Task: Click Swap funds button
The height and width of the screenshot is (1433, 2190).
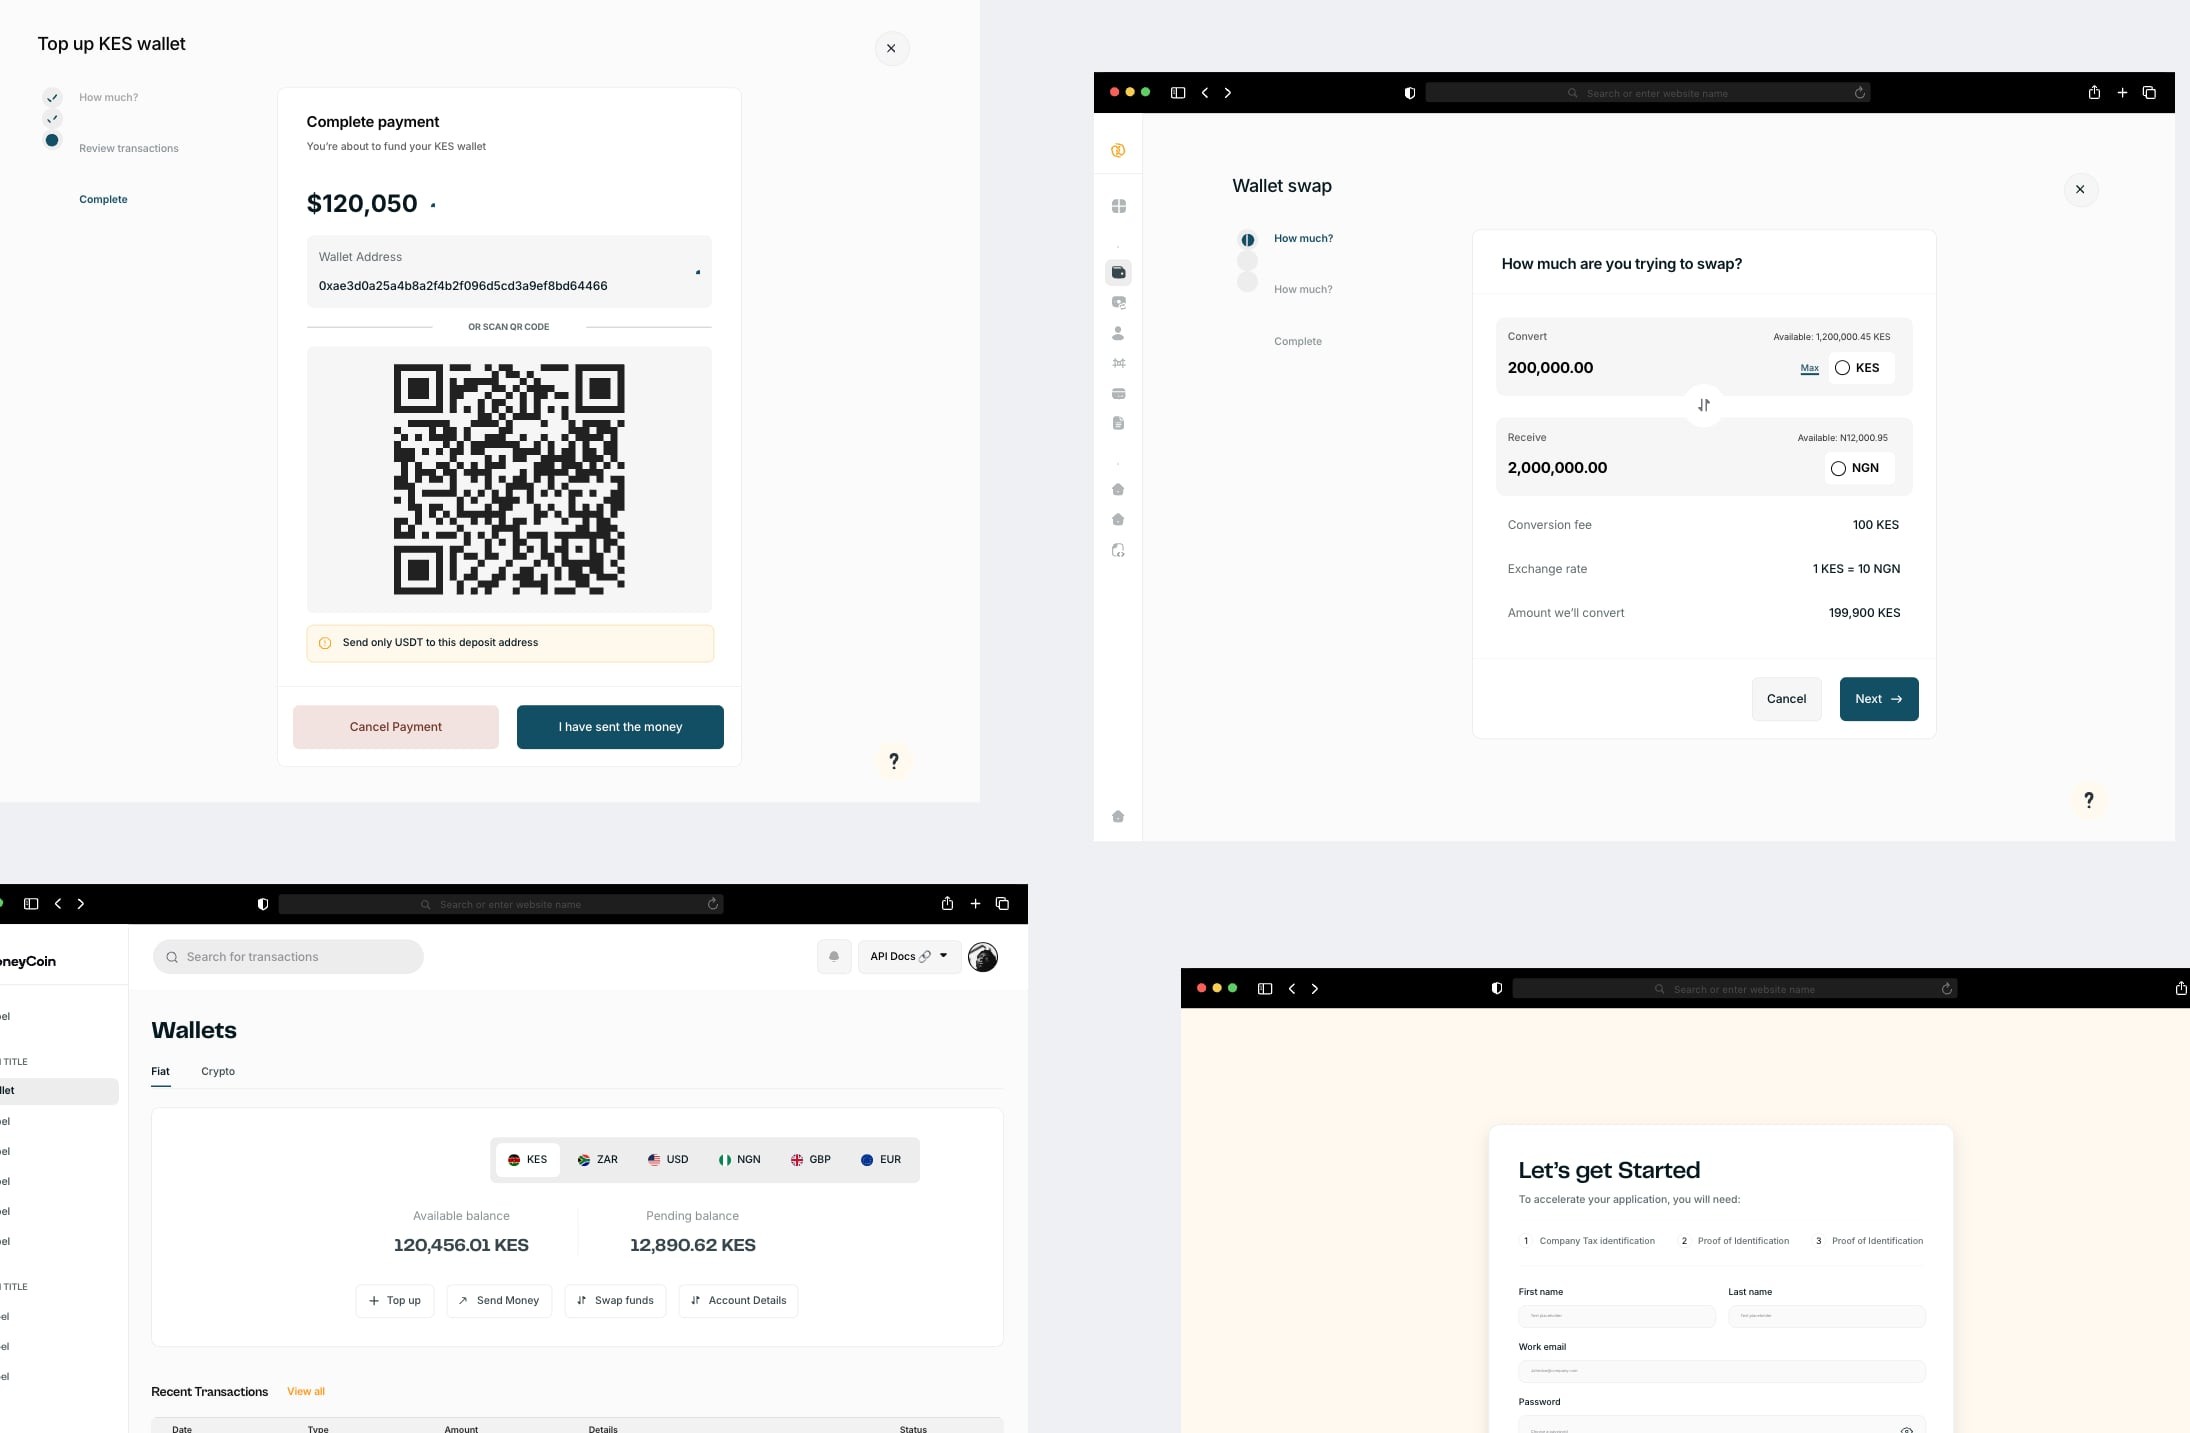Action: point(615,1301)
